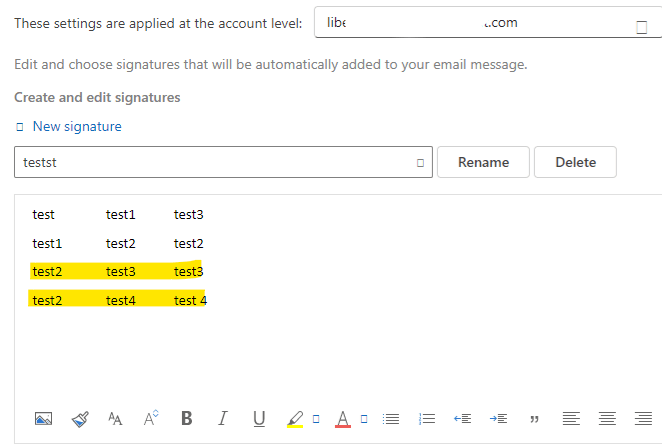The width and height of the screenshot is (662, 445).
Task: Expand highlight color options arrow
Action: coord(316,419)
